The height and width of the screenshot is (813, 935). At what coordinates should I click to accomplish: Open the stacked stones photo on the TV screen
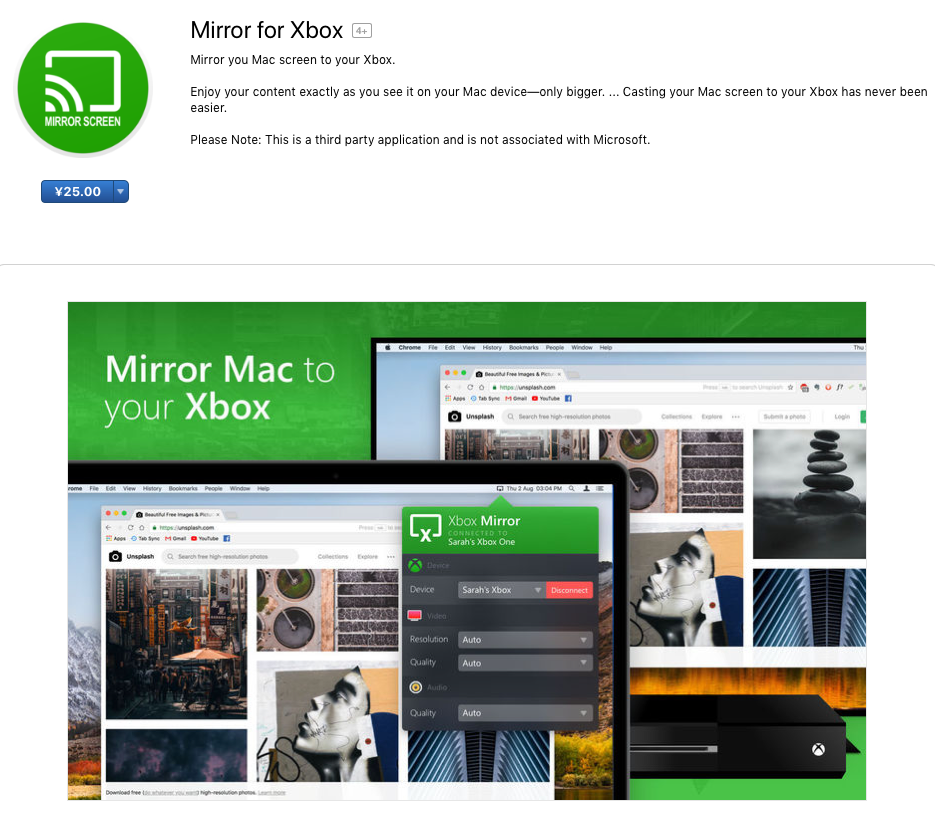pos(809,494)
